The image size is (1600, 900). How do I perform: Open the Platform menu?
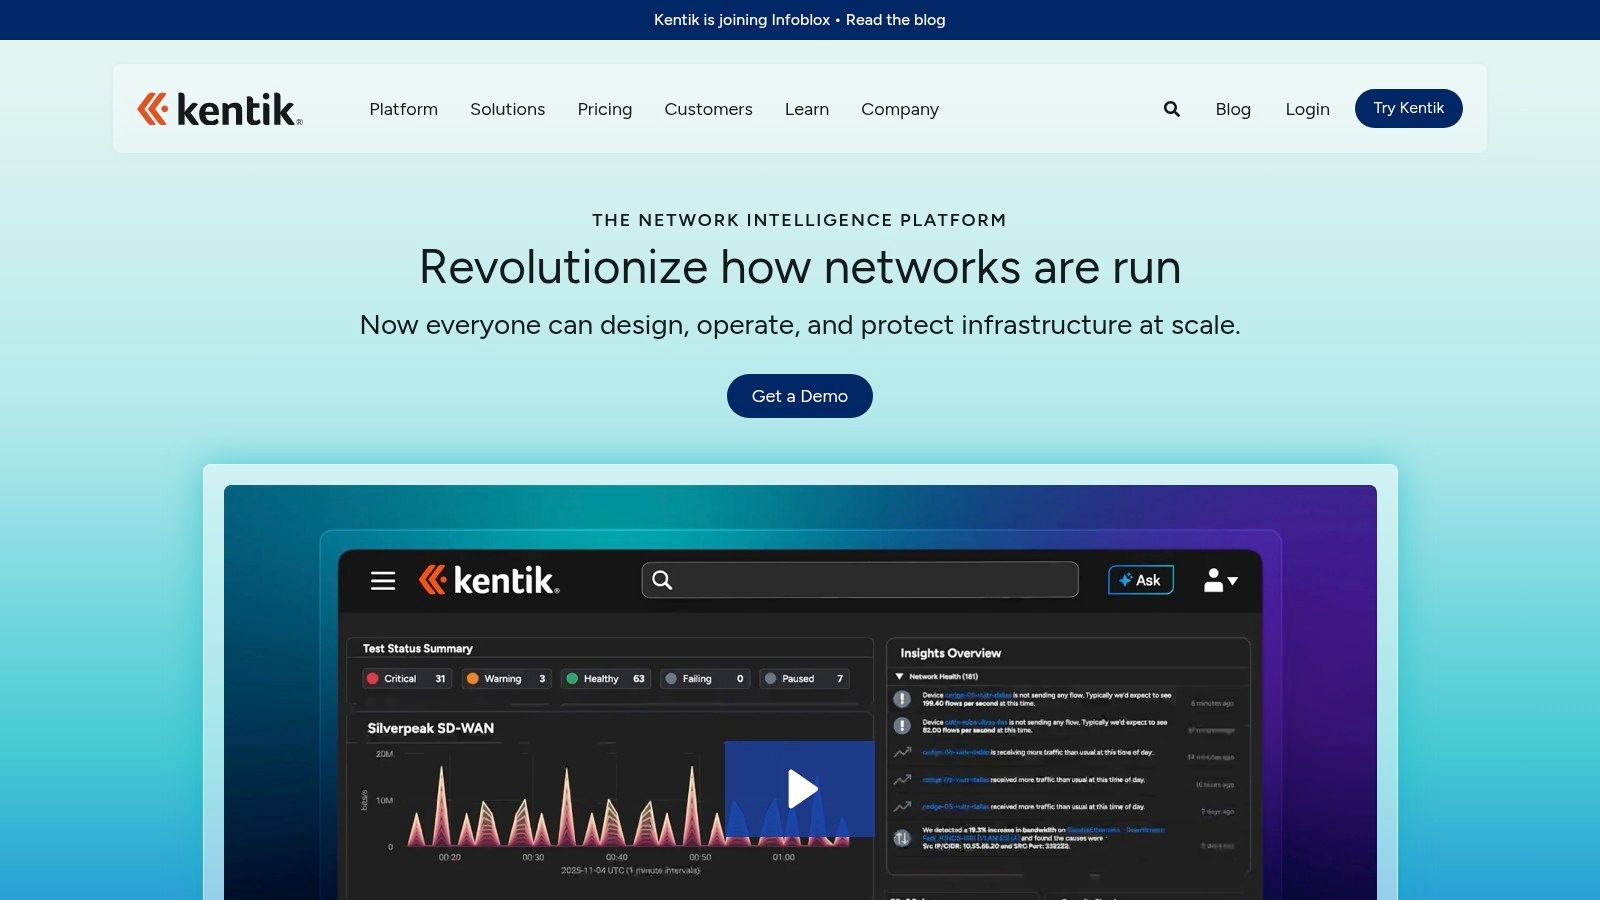(404, 109)
